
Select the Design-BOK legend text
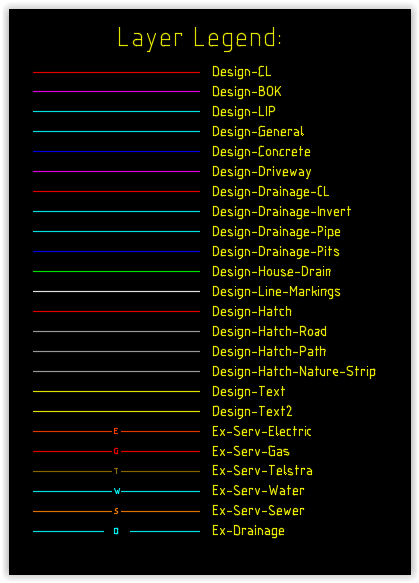tap(246, 92)
